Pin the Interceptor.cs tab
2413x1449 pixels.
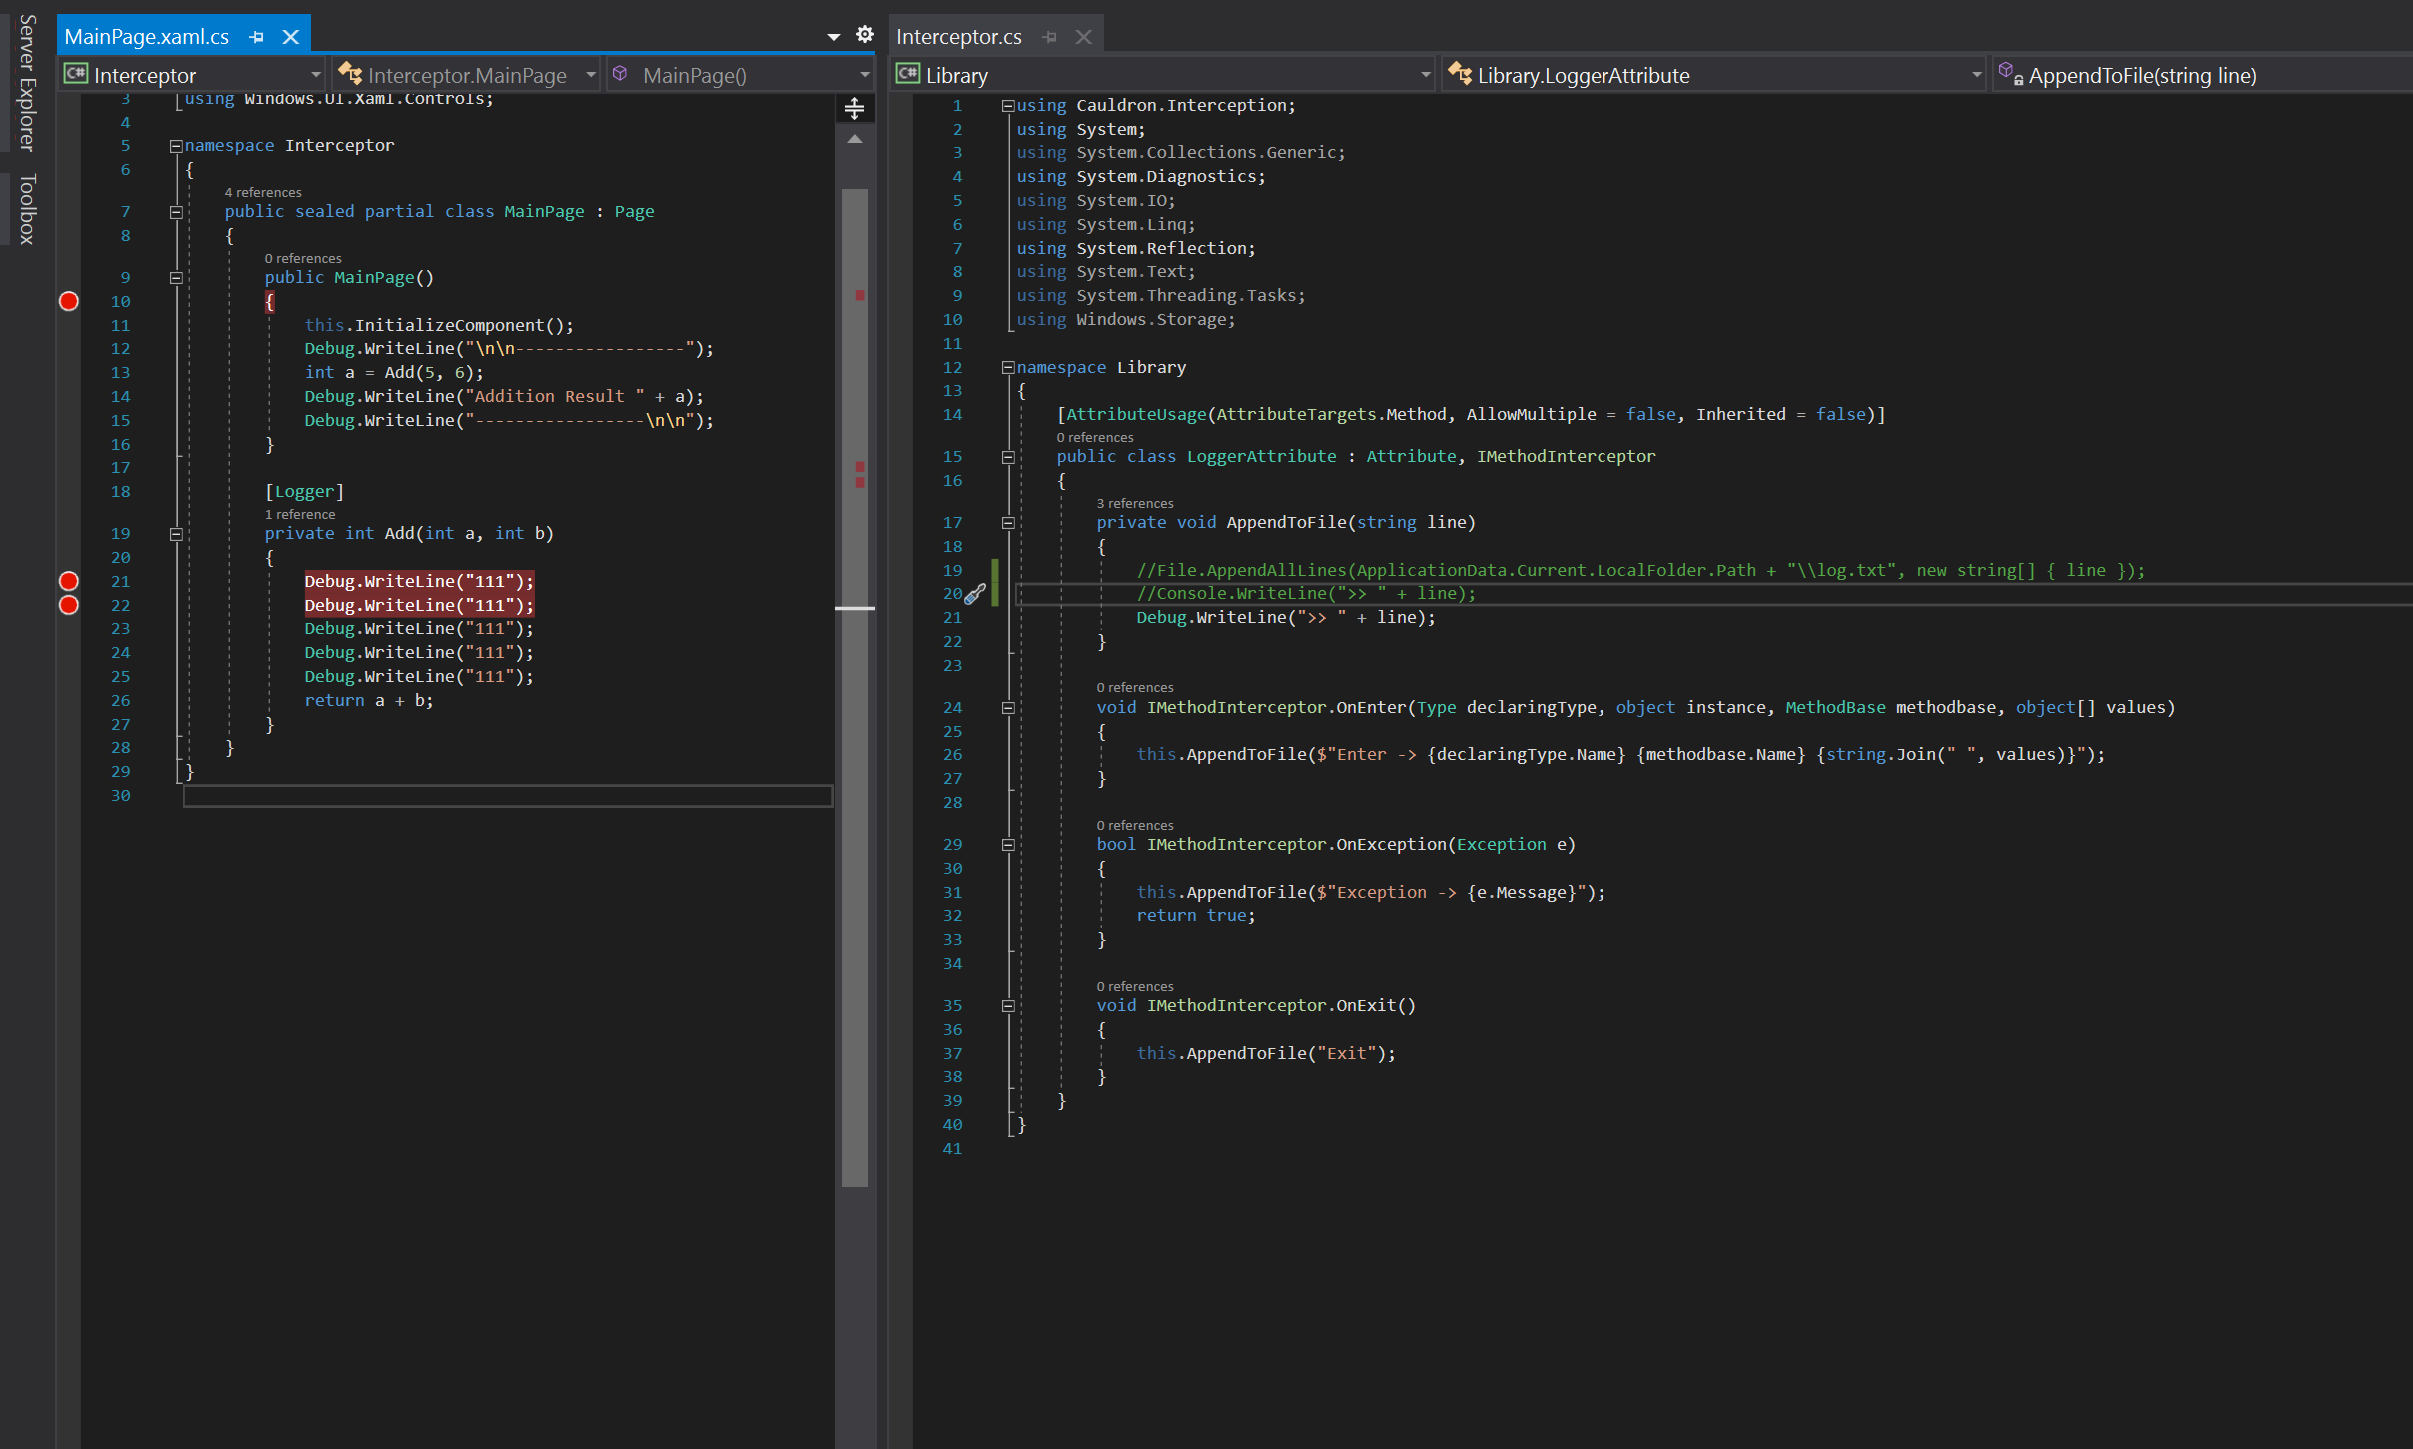1048,36
